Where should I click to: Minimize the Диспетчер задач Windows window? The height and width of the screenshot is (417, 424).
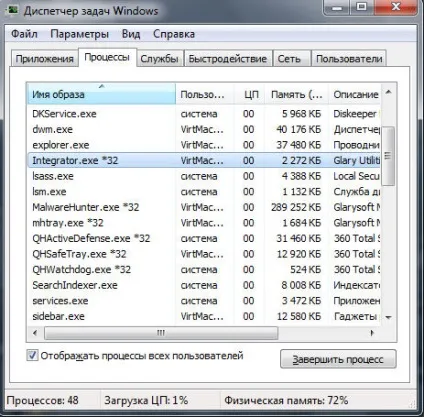337,7
